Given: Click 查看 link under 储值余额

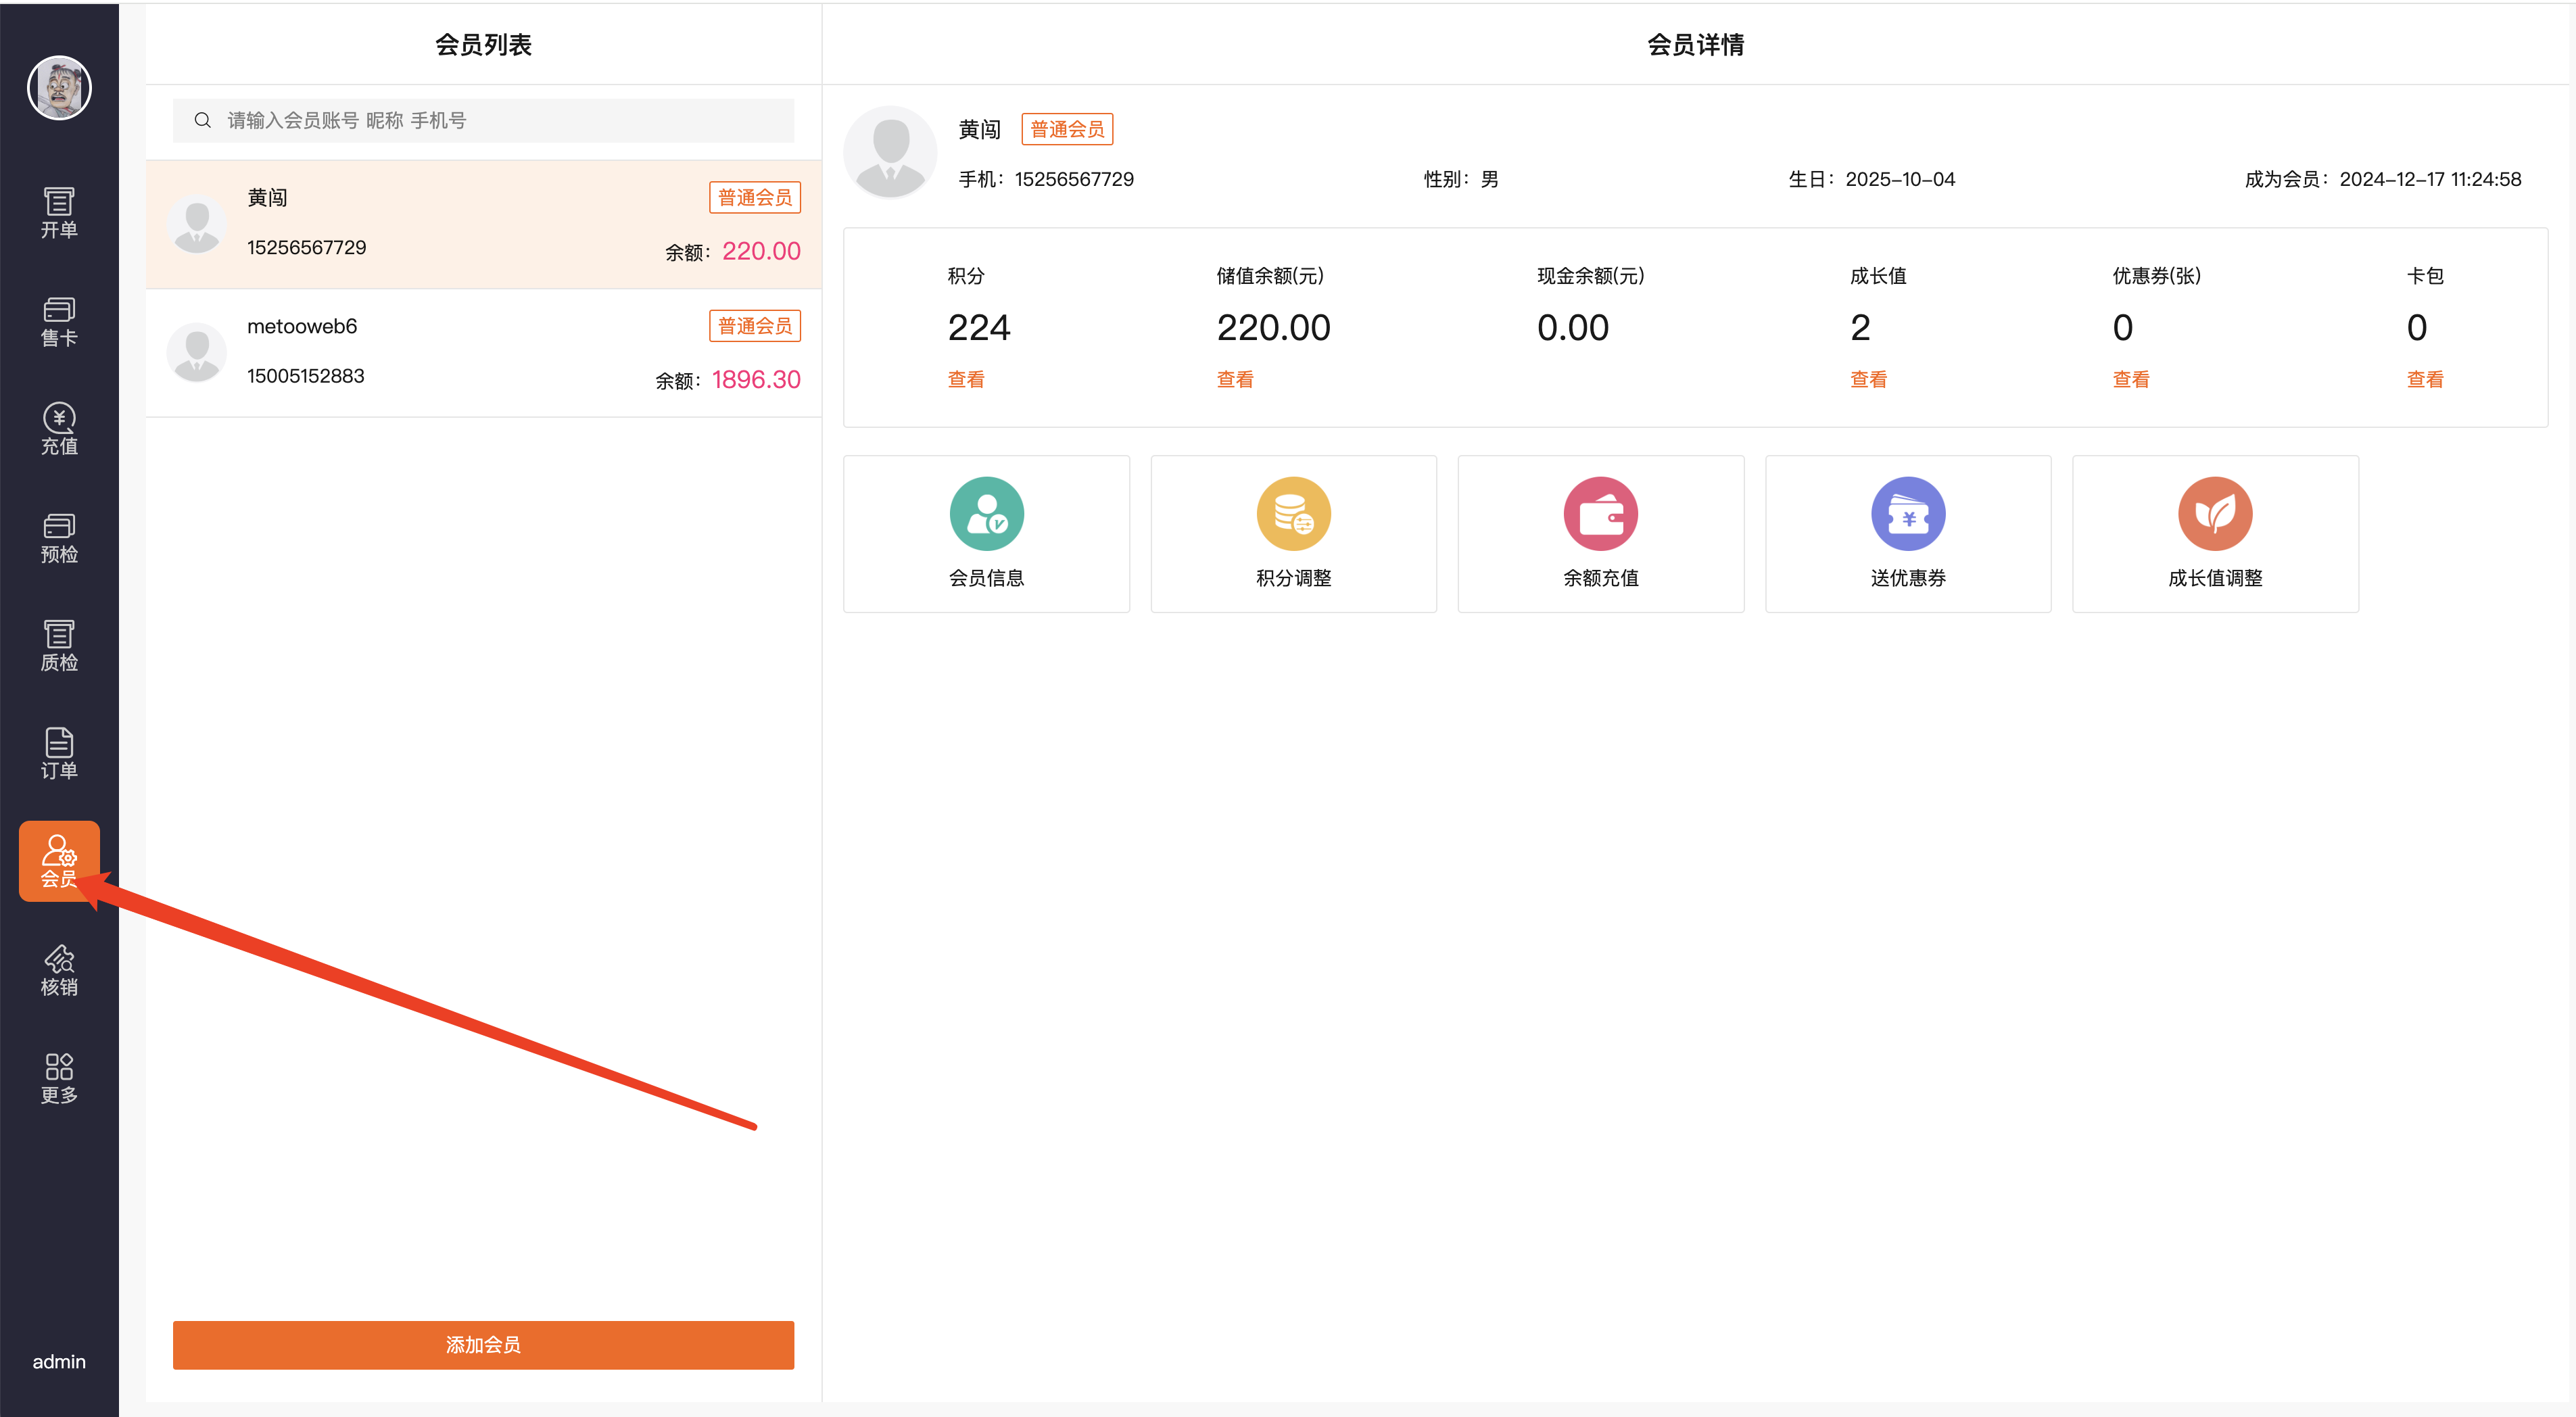Looking at the screenshot, I should coord(1235,379).
